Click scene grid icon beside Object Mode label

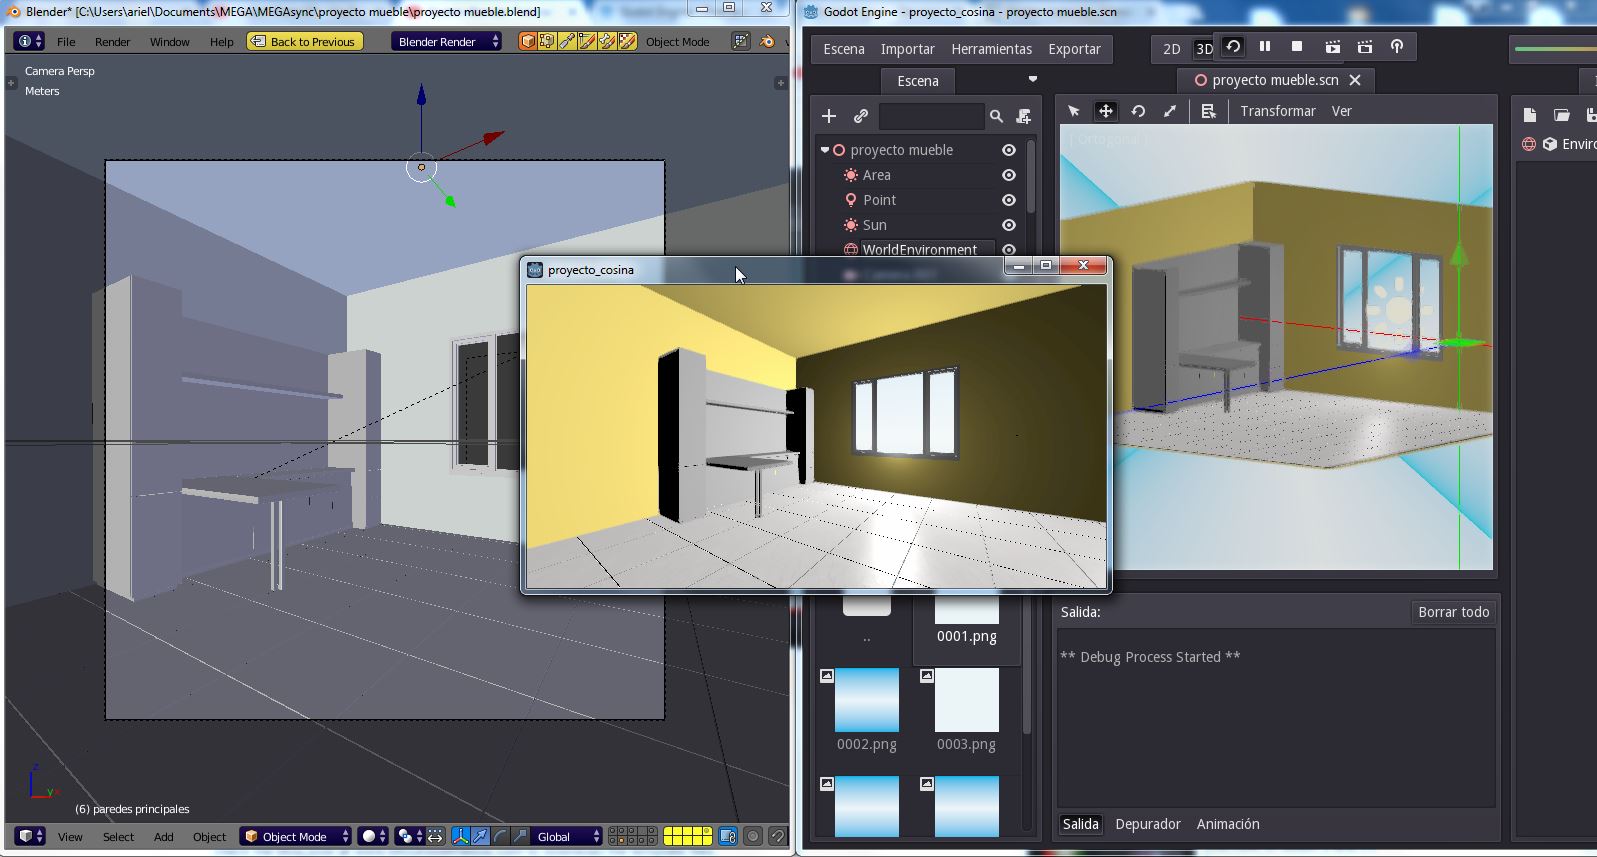[740, 41]
